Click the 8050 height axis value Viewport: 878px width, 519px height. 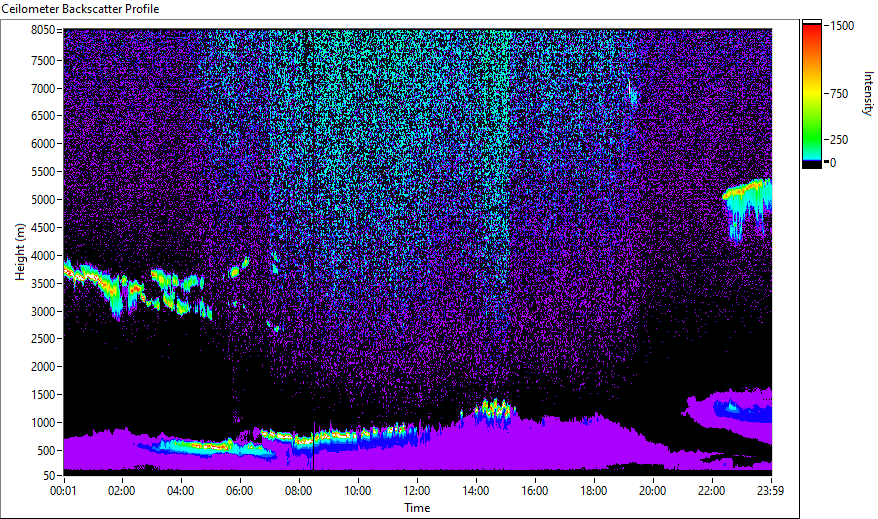(x=43, y=30)
